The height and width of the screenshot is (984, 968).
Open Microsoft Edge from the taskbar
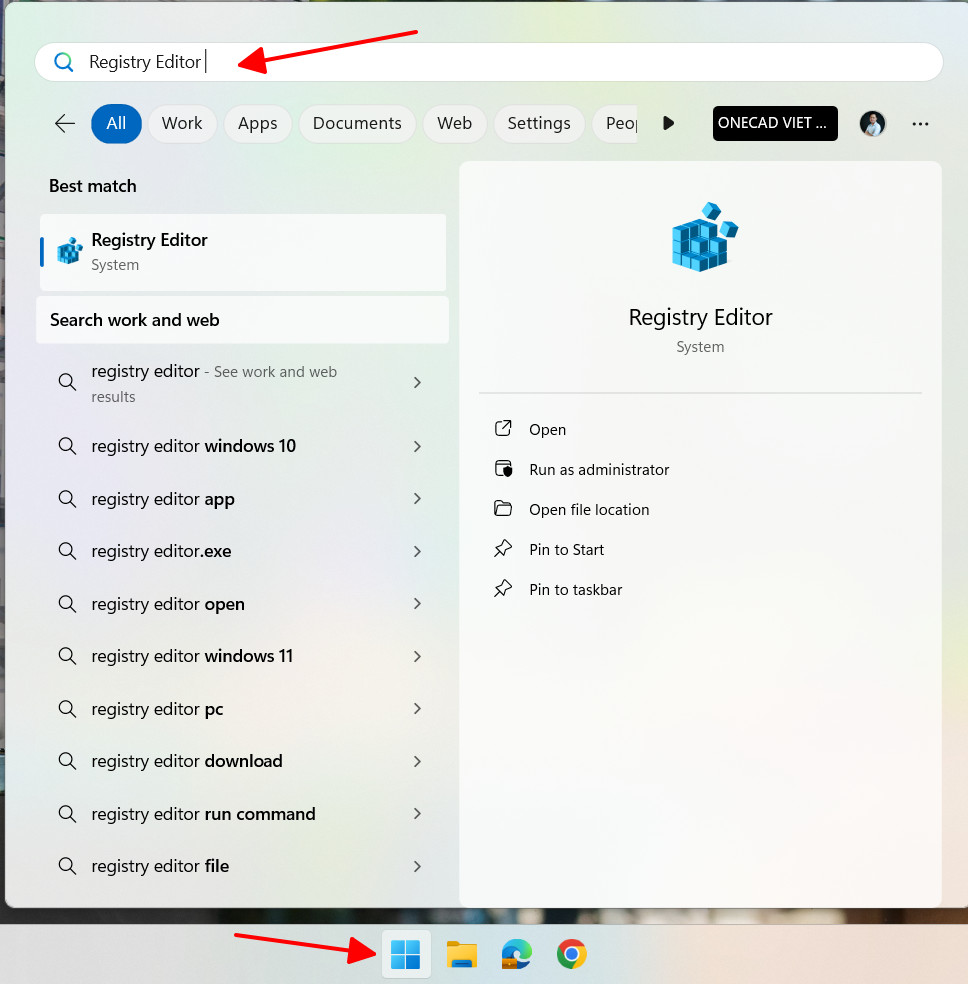click(516, 955)
